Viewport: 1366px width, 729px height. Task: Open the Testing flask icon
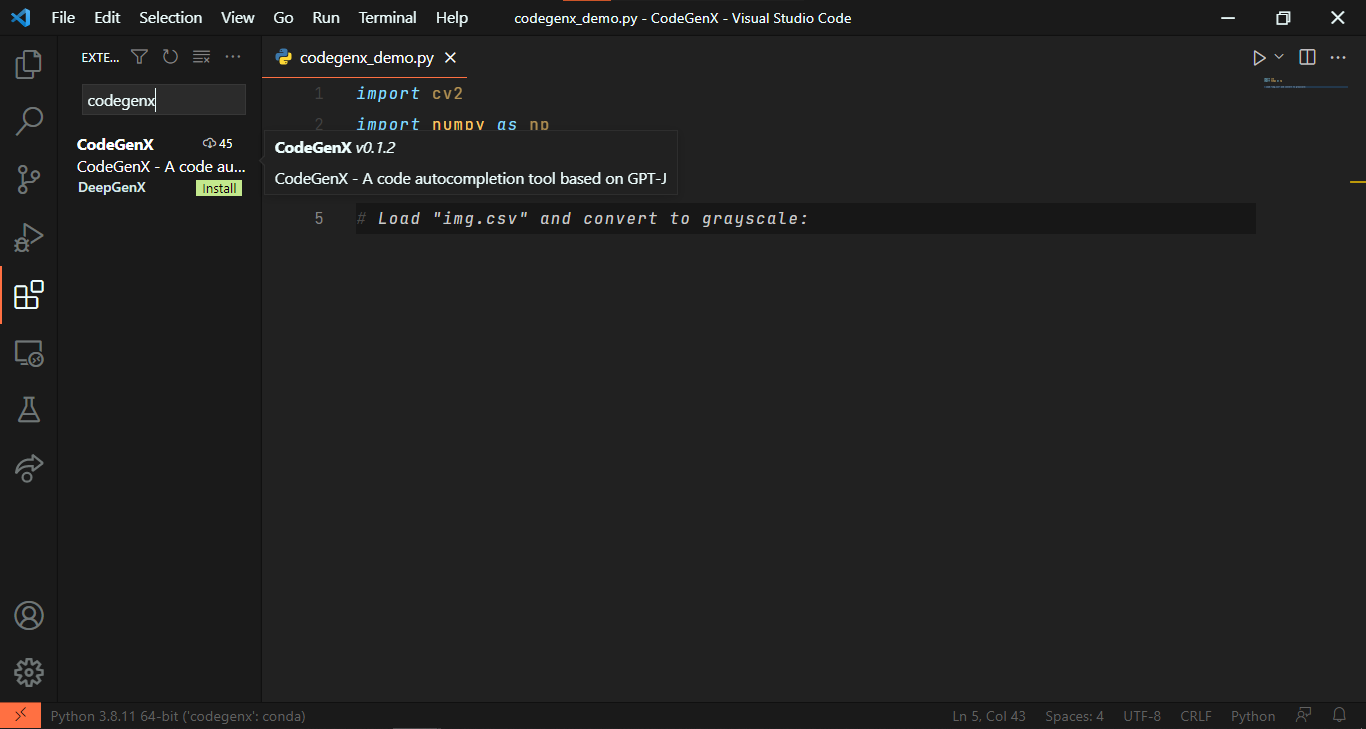tap(29, 409)
